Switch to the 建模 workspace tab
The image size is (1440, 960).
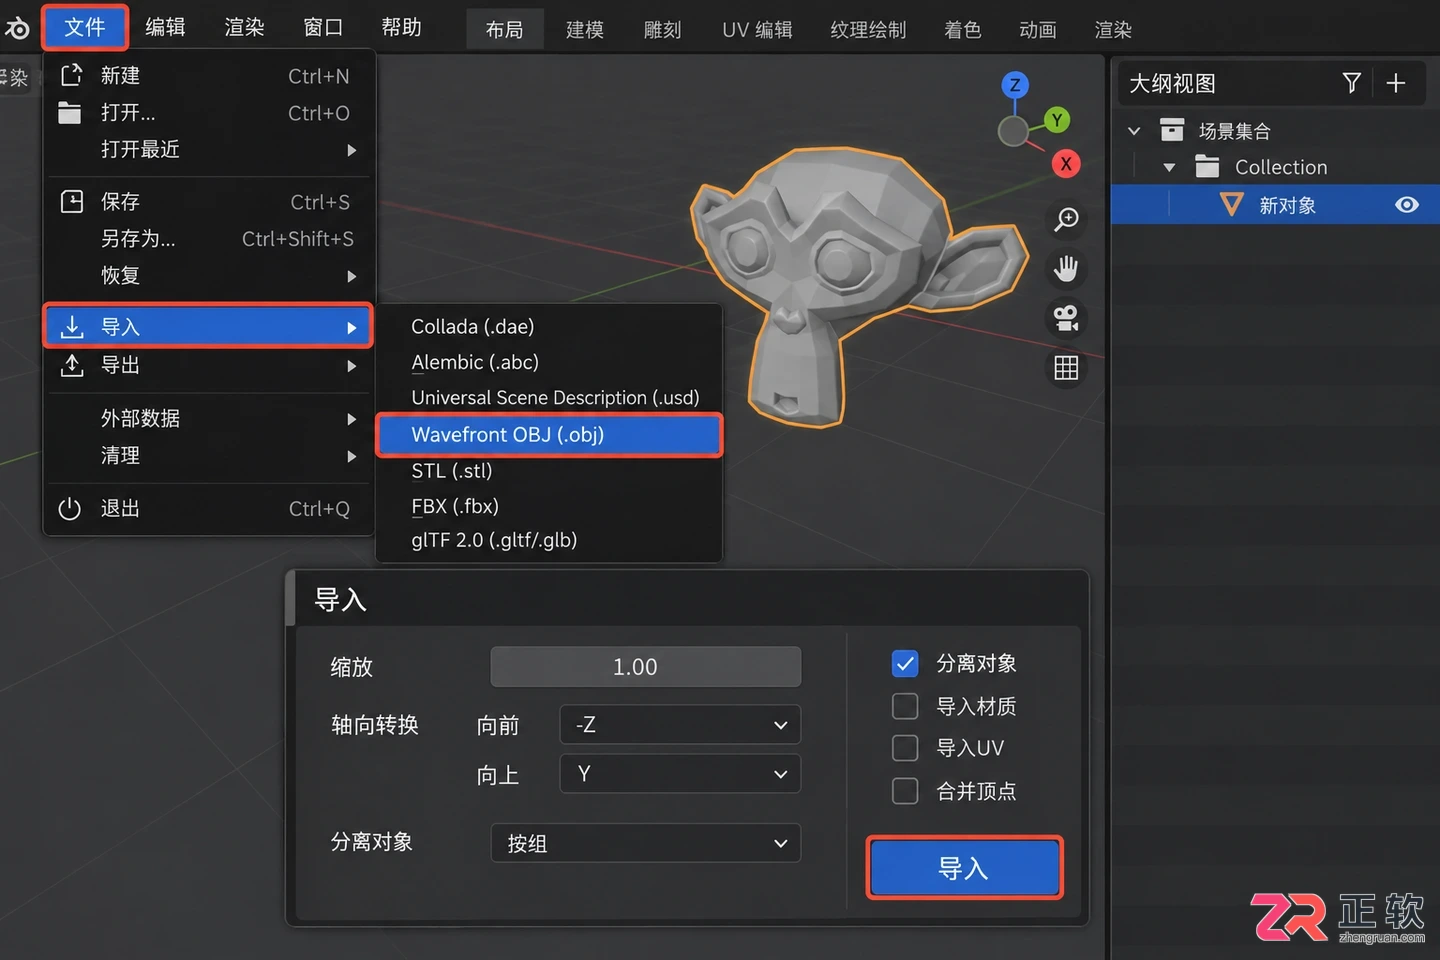pos(585,30)
